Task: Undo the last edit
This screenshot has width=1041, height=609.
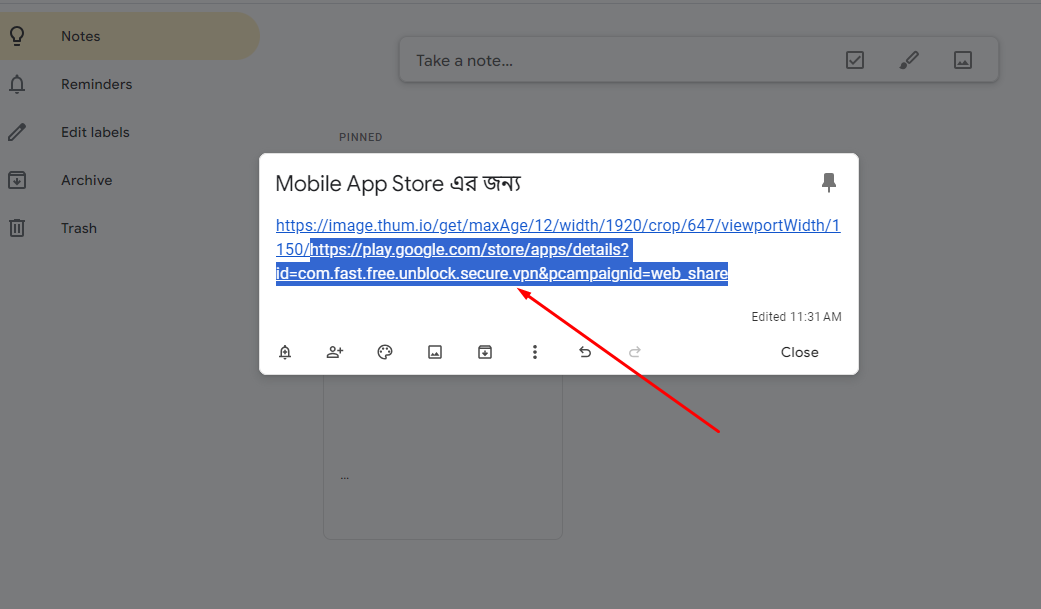Action: pyautogui.click(x=585, y=352)
